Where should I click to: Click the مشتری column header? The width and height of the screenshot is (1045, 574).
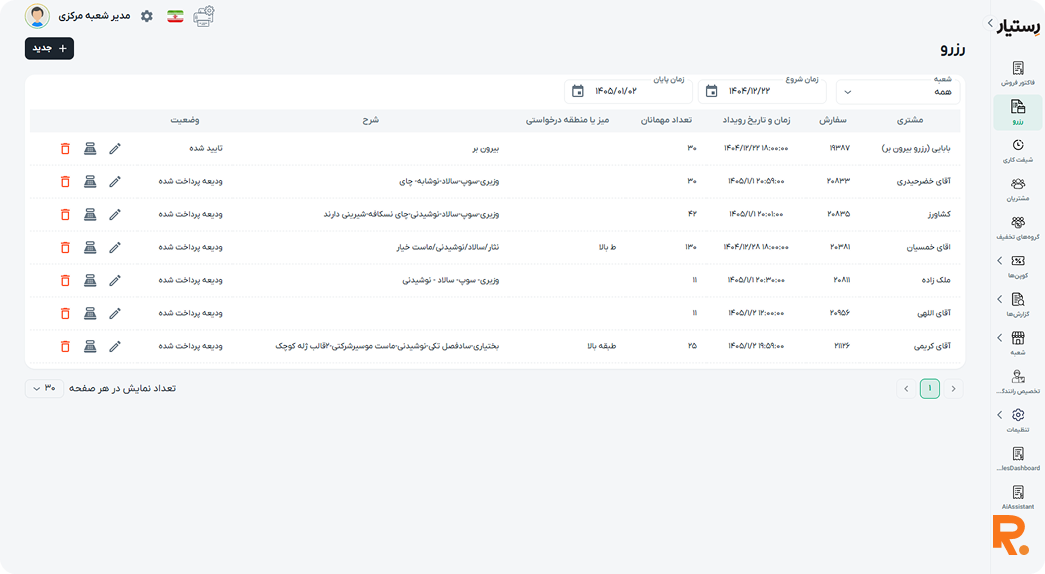coord(910,120)
